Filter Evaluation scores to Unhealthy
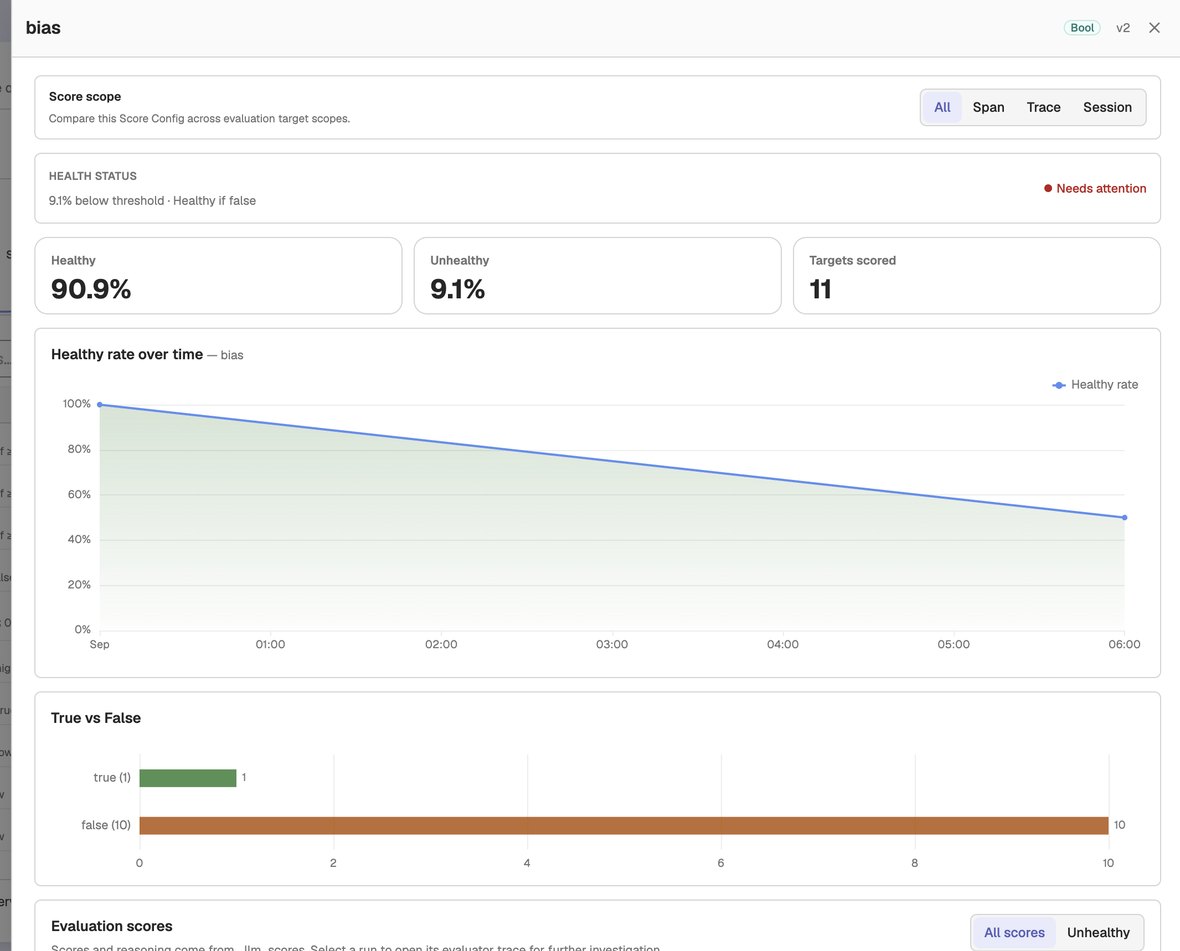This screenshot has height=951, width=1180. tap(1098, 932)
